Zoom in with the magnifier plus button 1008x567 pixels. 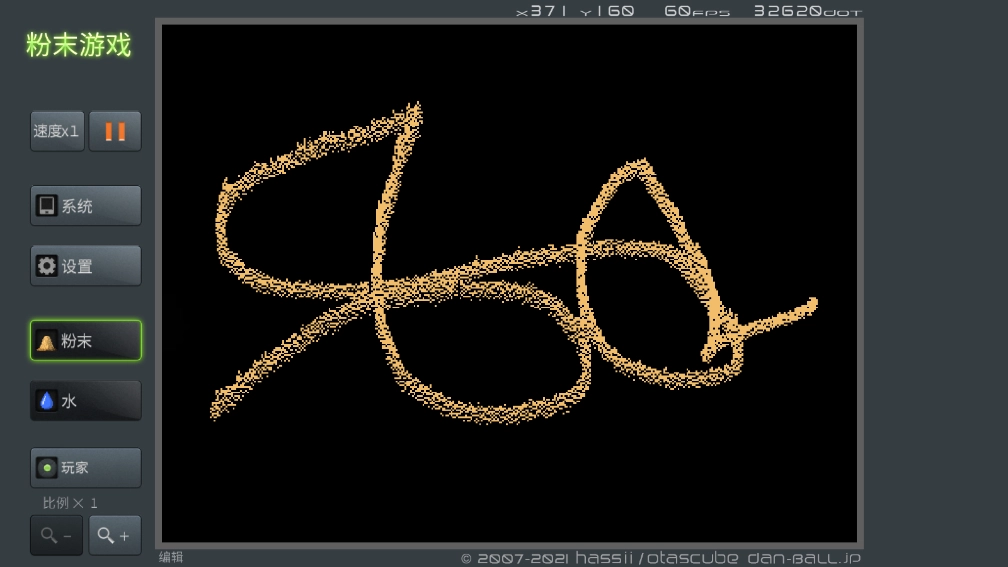(114, 535)
